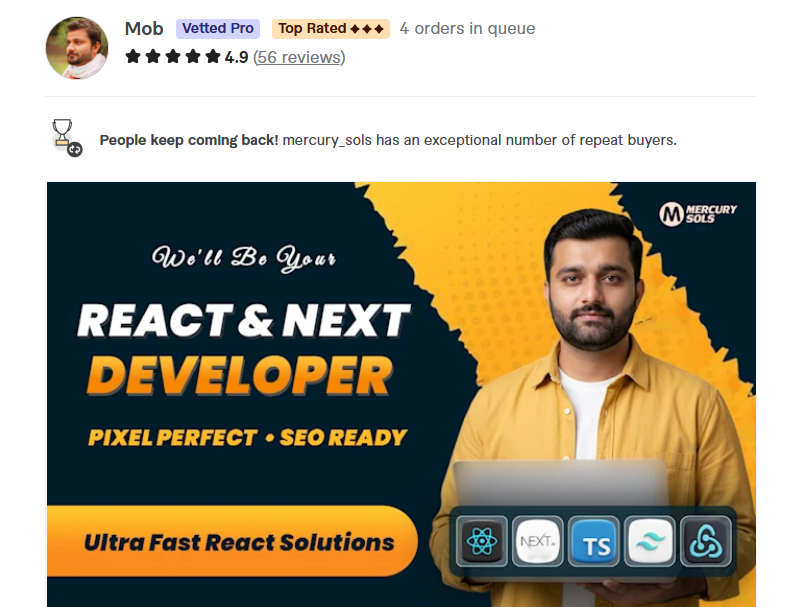This screenshot has width=810, height=607.
Task: Click the 4.9 rating score
Action: pyautogui.click(x=237, y=57)
